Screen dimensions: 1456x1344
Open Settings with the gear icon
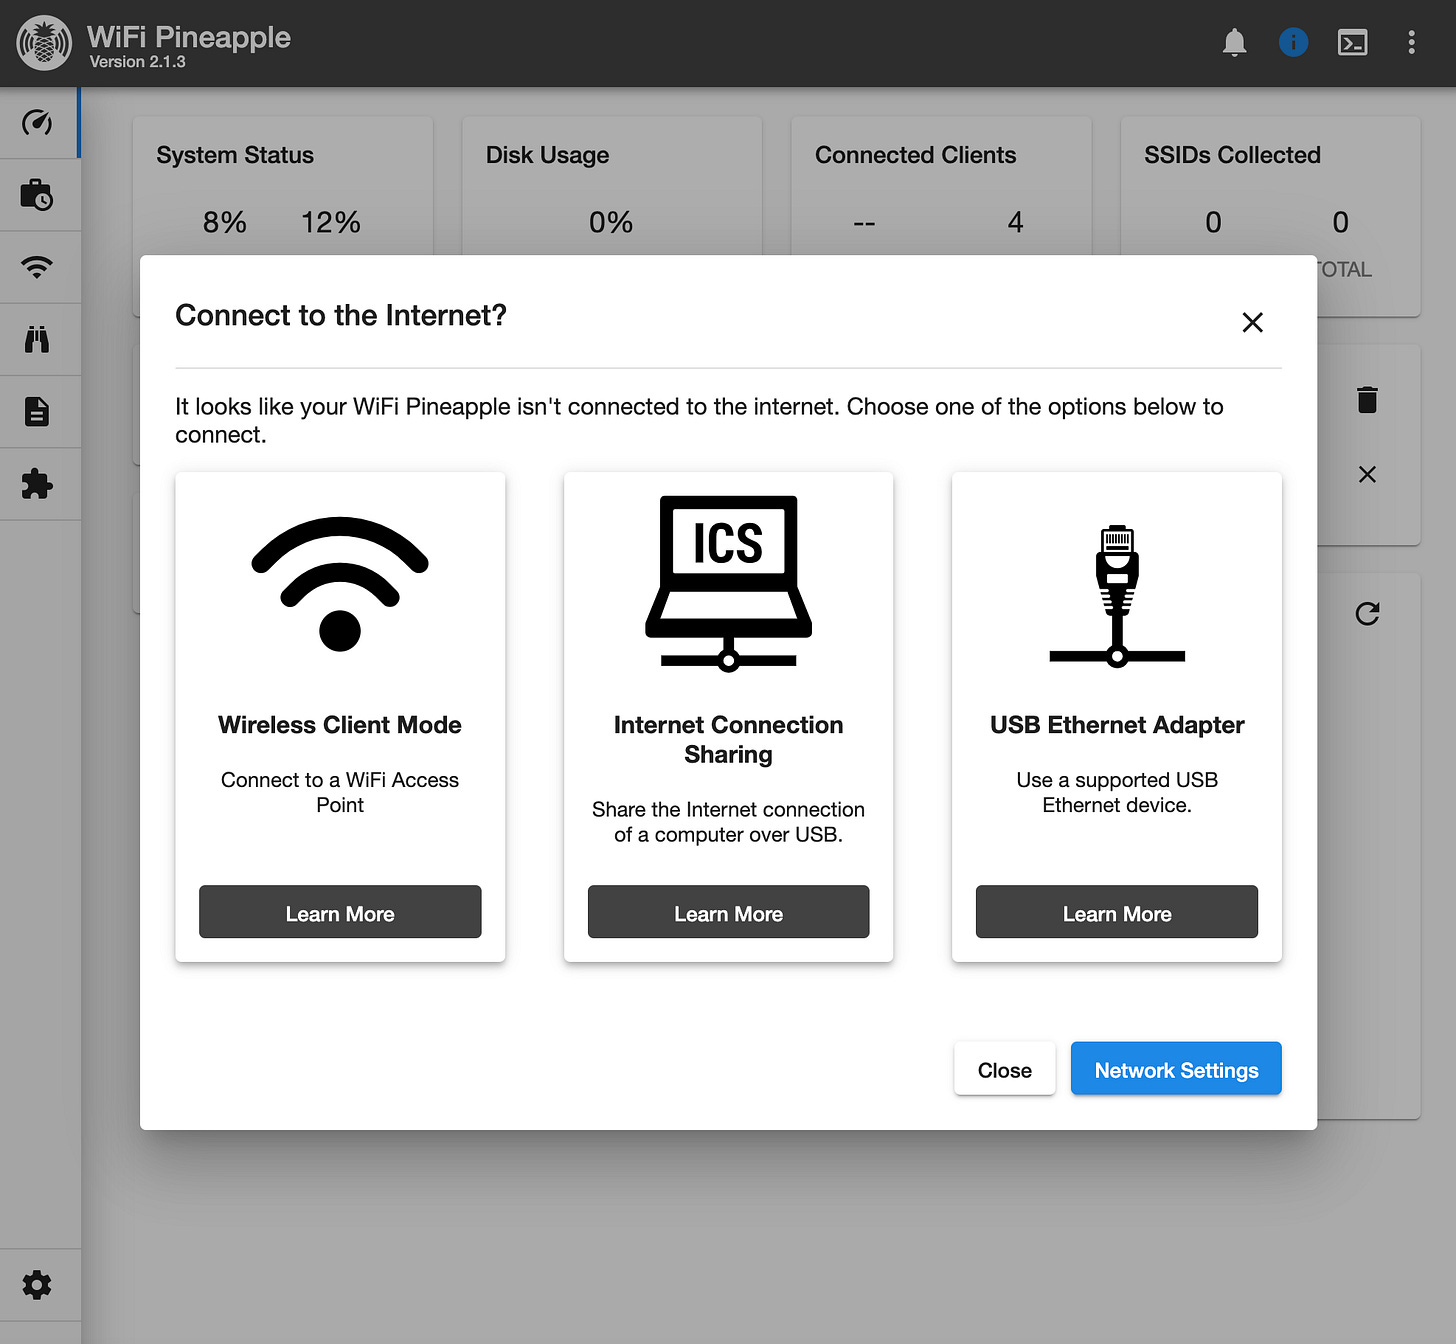38,1284
